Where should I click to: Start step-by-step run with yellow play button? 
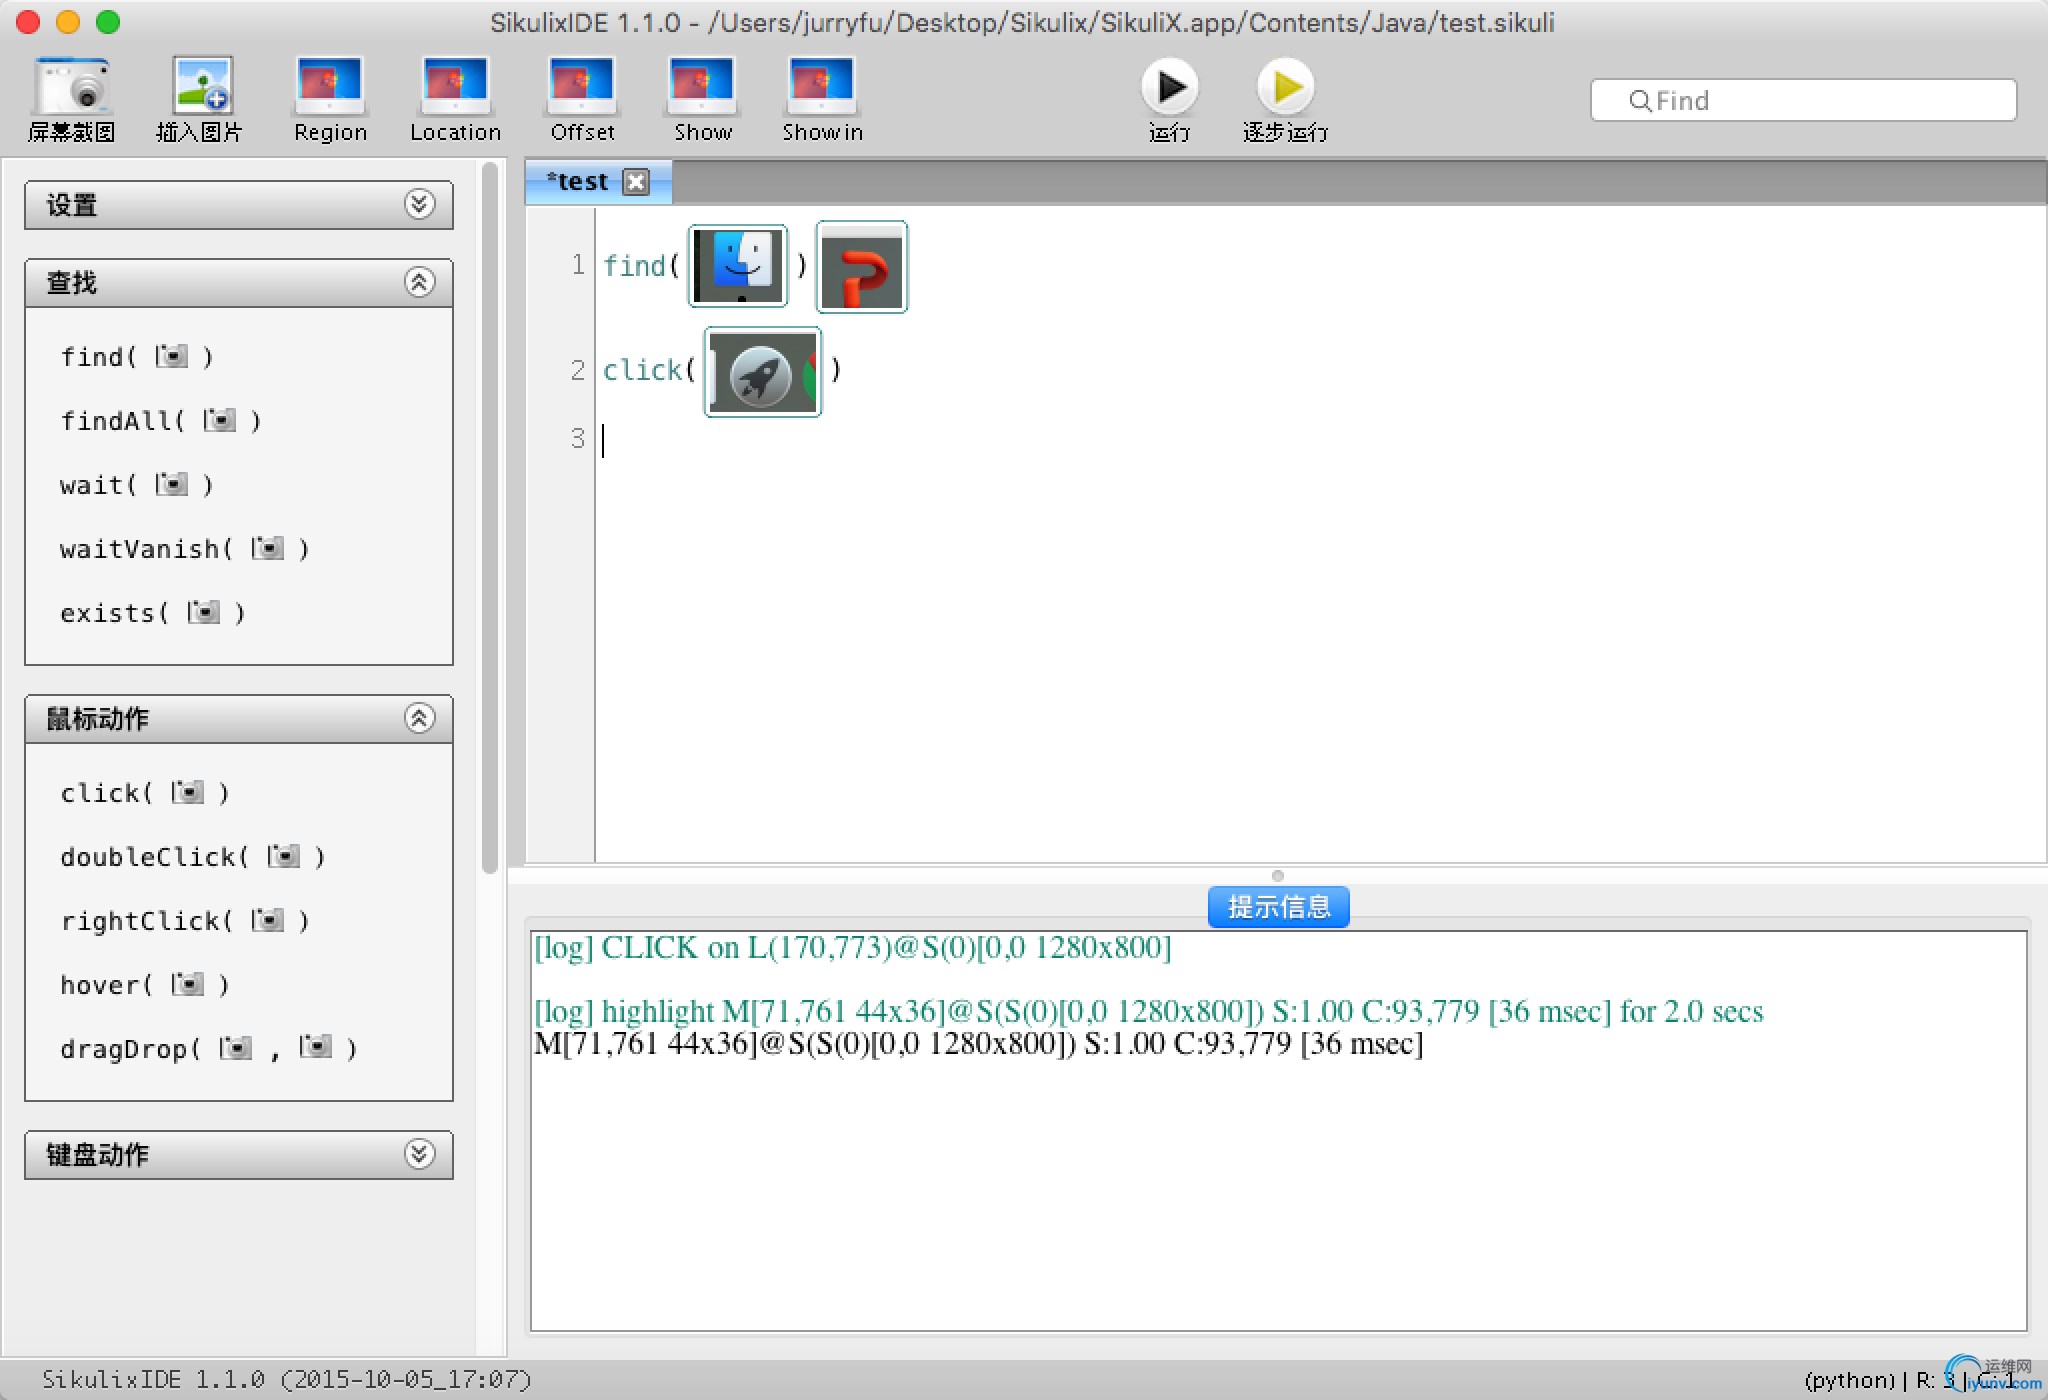(x=1285, y=88)
